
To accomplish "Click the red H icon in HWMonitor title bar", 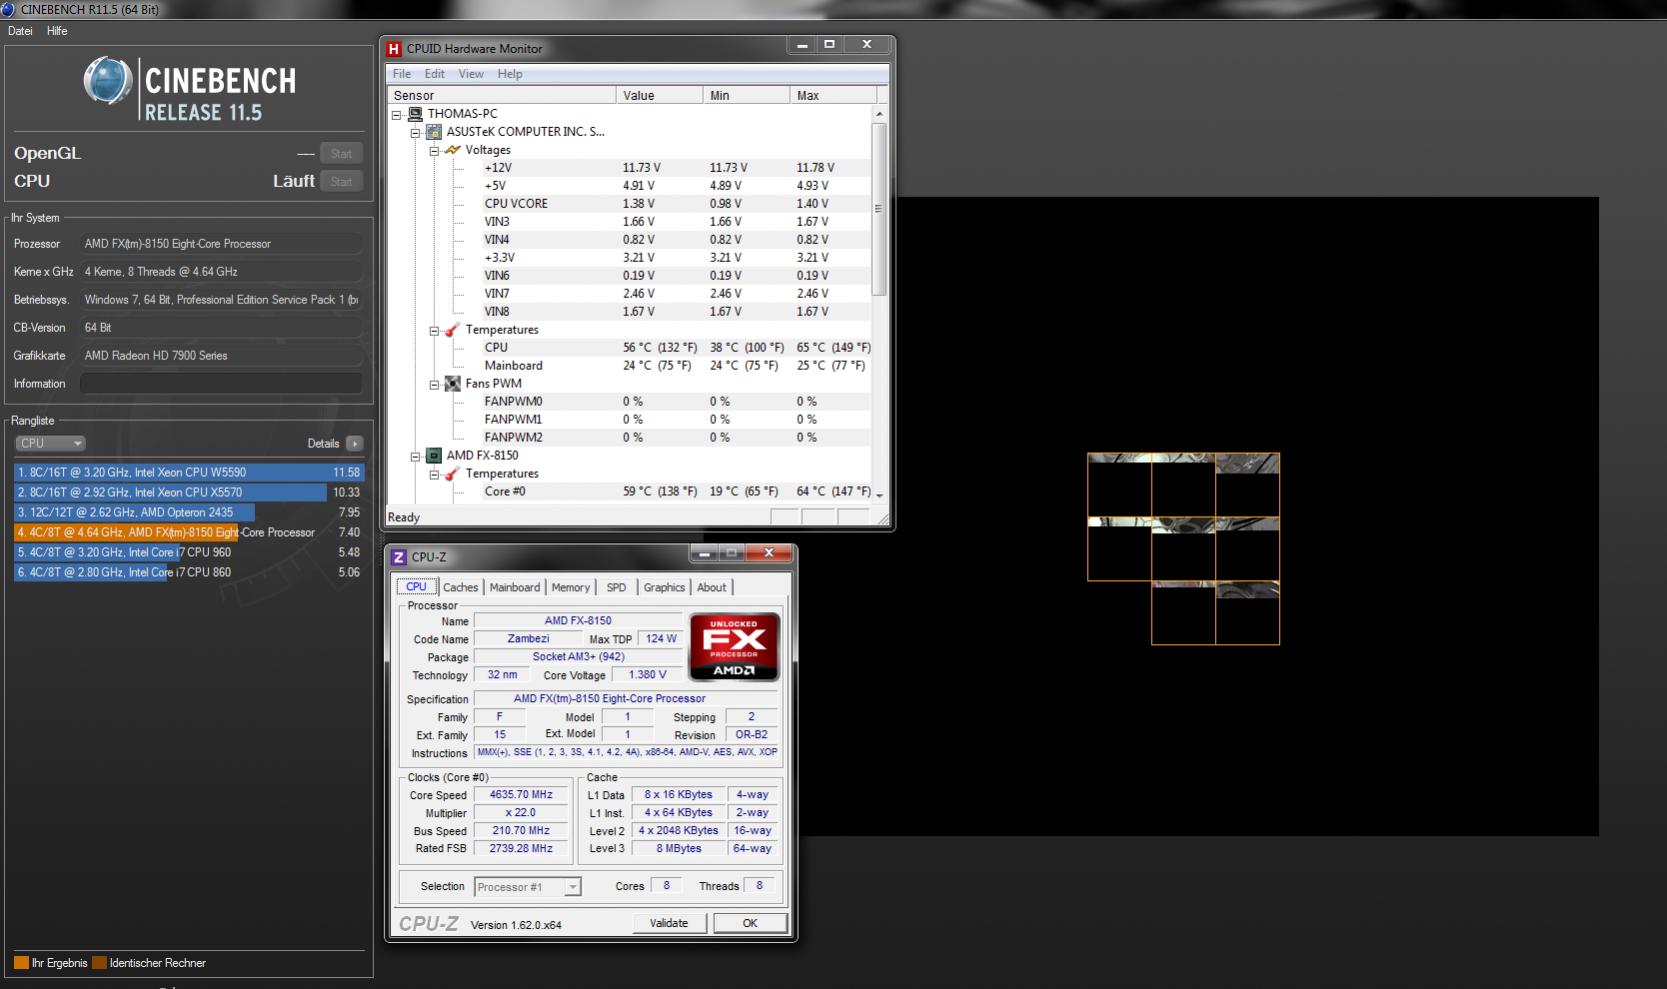I will click(394, 48).
